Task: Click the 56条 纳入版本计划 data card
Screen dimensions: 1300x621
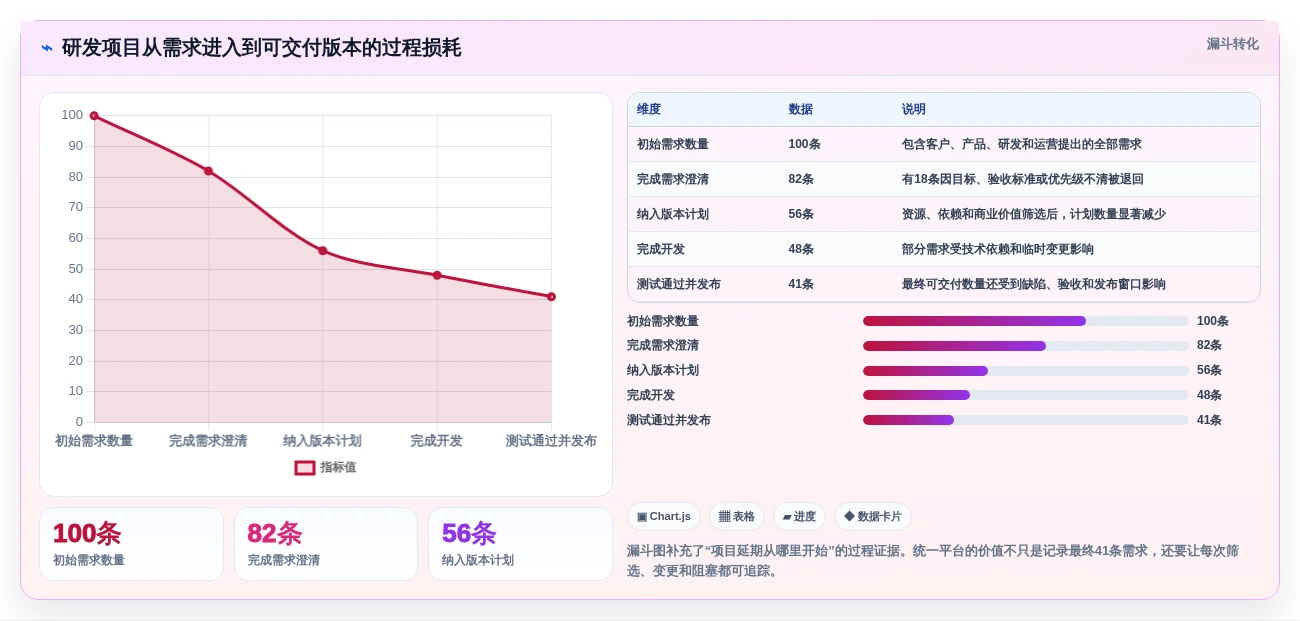Action: [520, 544]
